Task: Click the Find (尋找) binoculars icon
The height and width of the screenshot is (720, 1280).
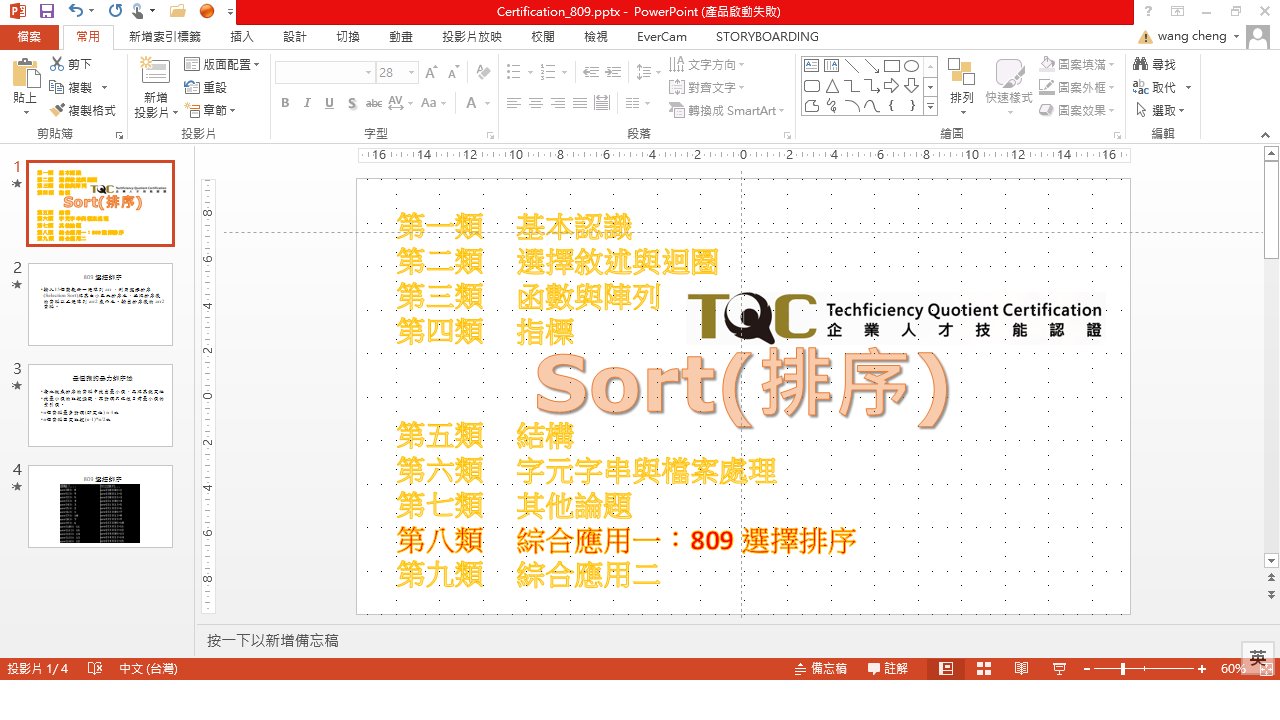Action: 1141,64
